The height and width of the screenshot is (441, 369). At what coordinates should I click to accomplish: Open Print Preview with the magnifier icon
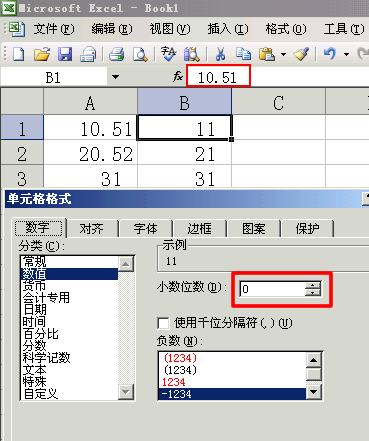tap(140, 54)
